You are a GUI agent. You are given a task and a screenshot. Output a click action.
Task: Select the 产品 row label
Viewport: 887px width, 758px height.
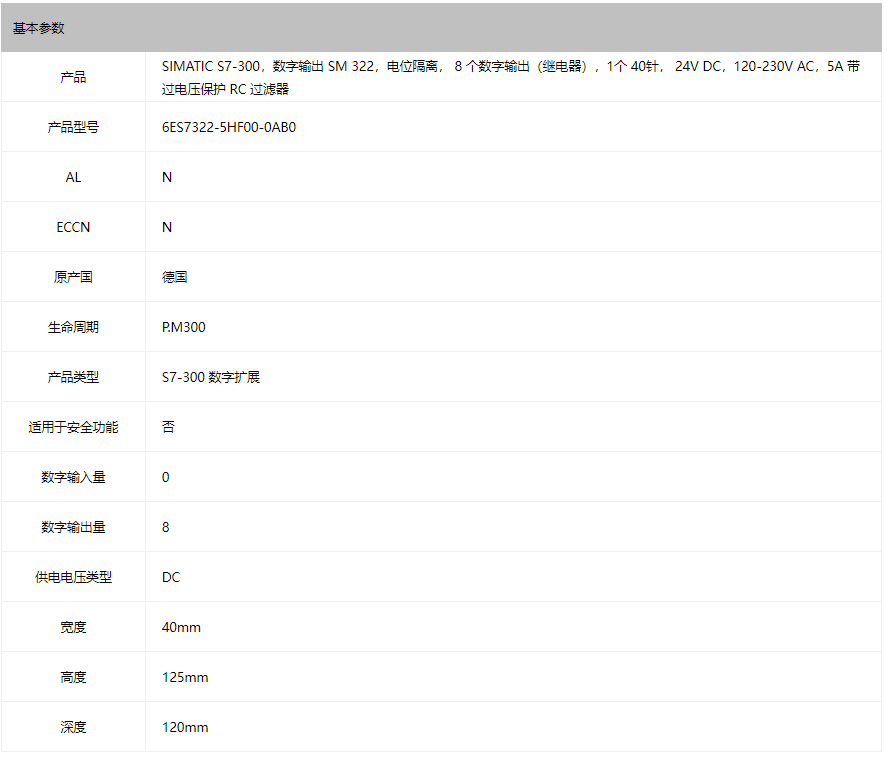click(x=73, y=77)
